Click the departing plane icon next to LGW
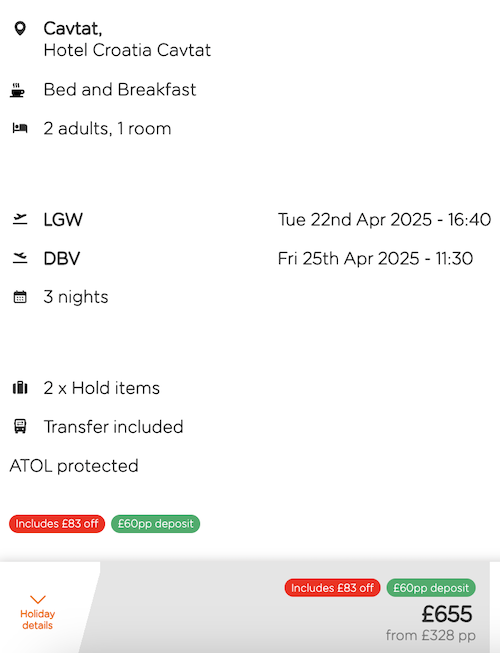 click(x=20, y=219)
